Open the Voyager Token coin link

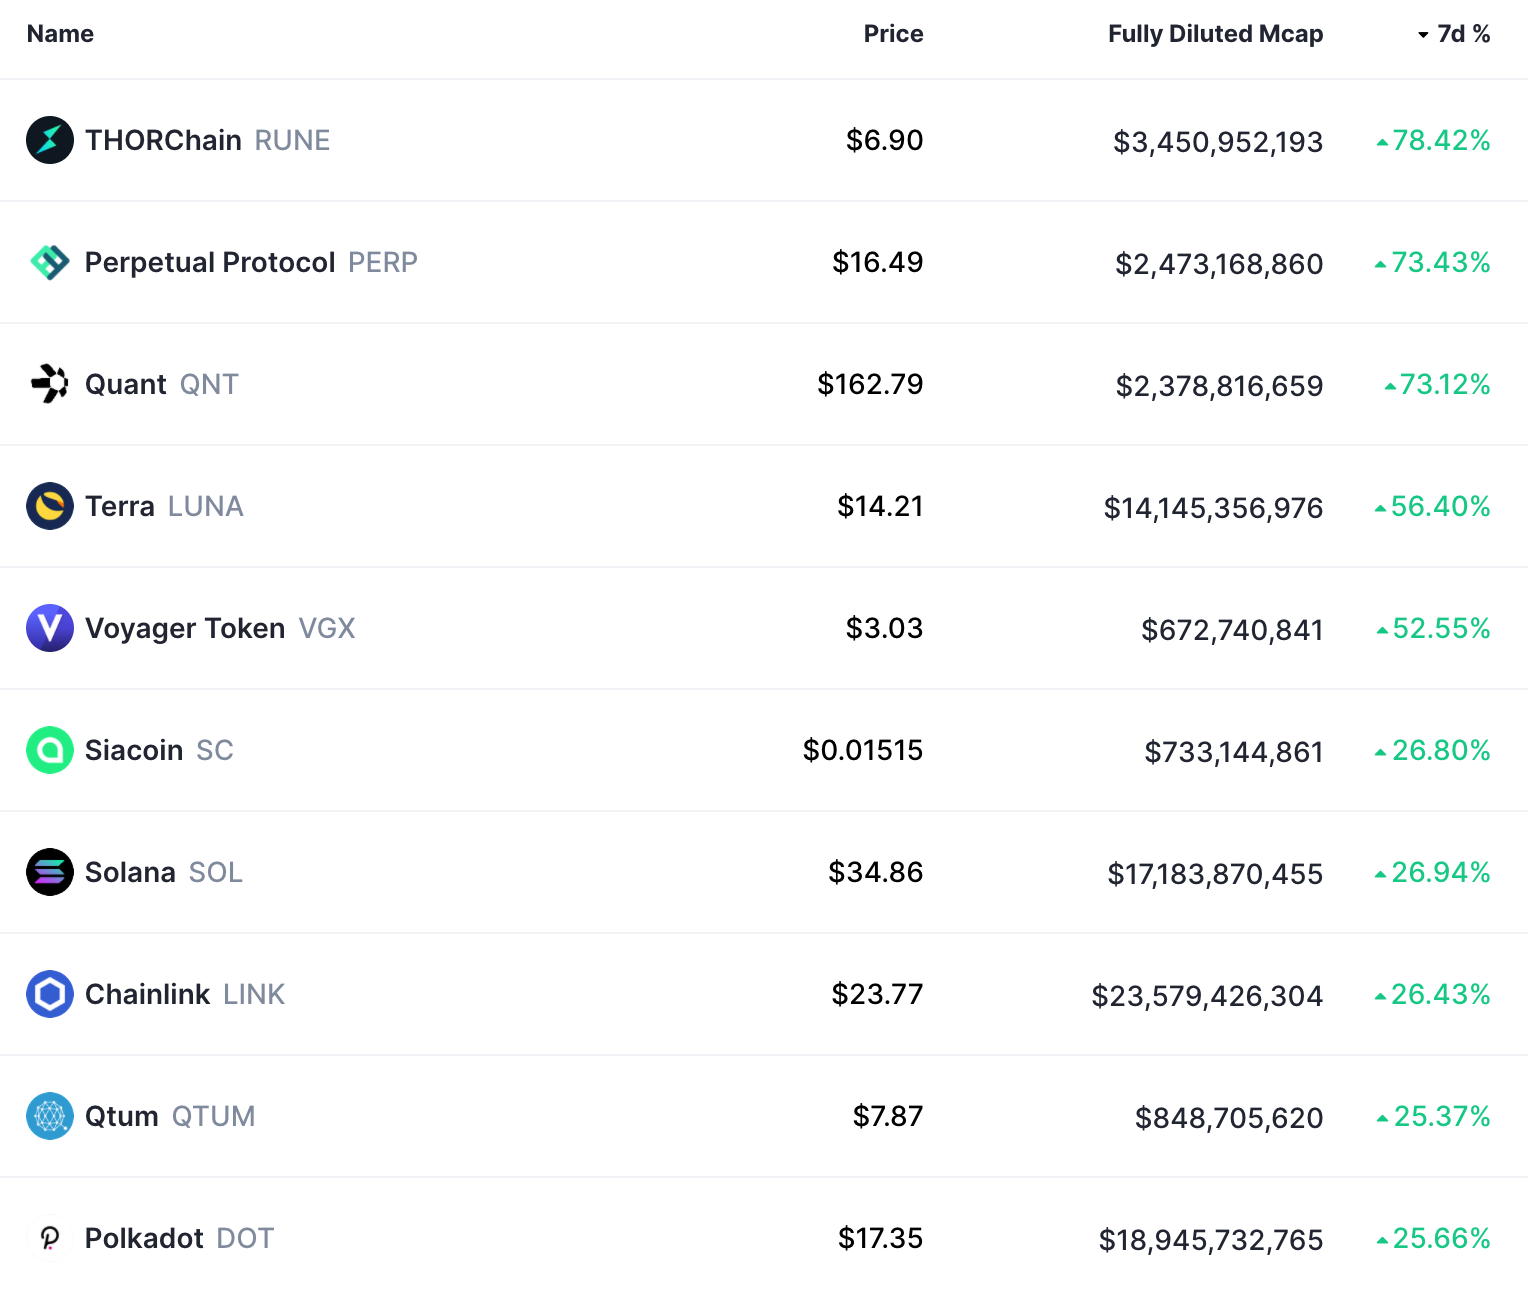[x=185, y=628]
